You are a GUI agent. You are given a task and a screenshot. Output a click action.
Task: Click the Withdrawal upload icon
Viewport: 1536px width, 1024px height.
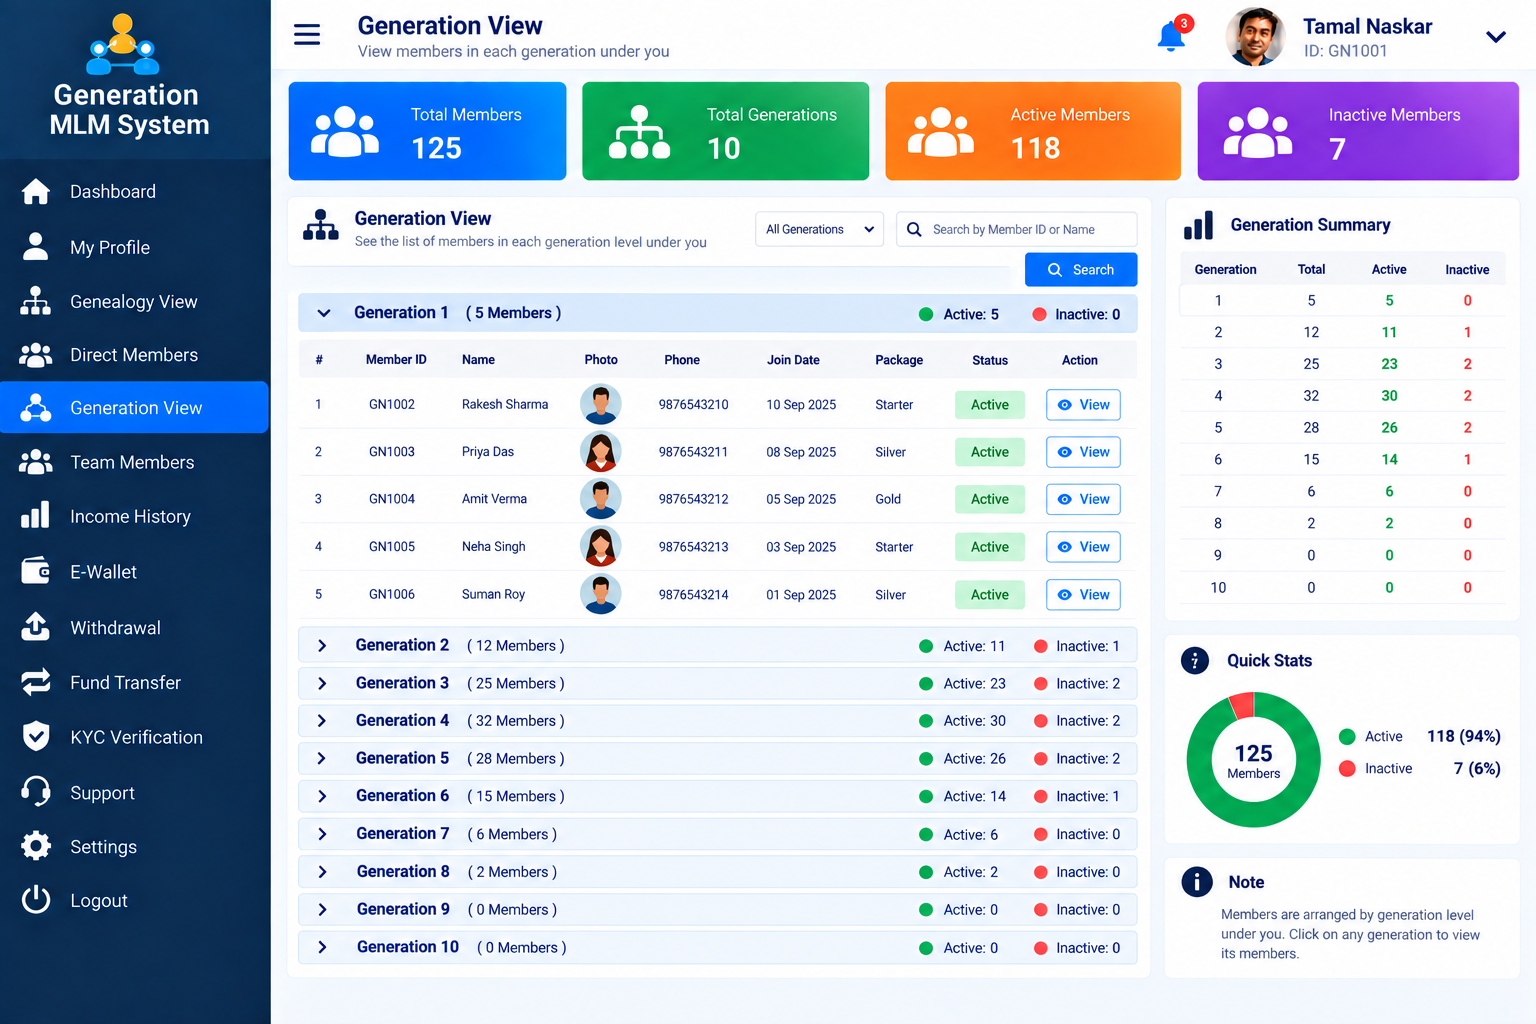pyautogui.click(x=36, y=626)
